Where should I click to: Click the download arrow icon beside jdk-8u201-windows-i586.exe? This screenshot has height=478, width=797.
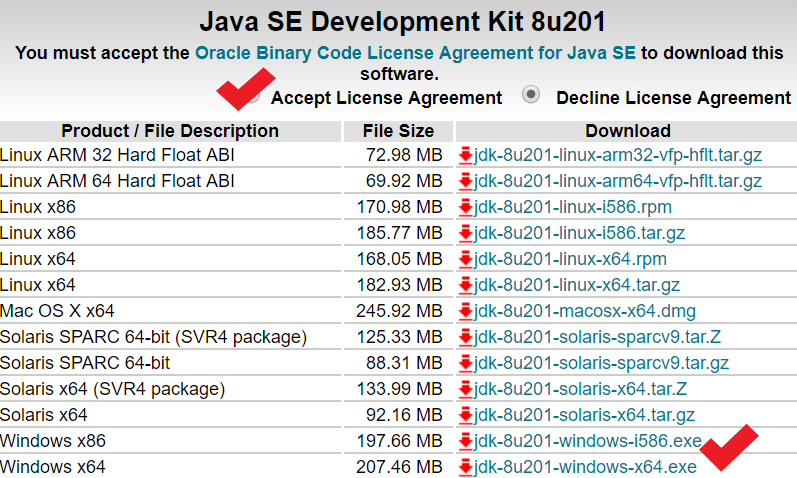[466, 440]
